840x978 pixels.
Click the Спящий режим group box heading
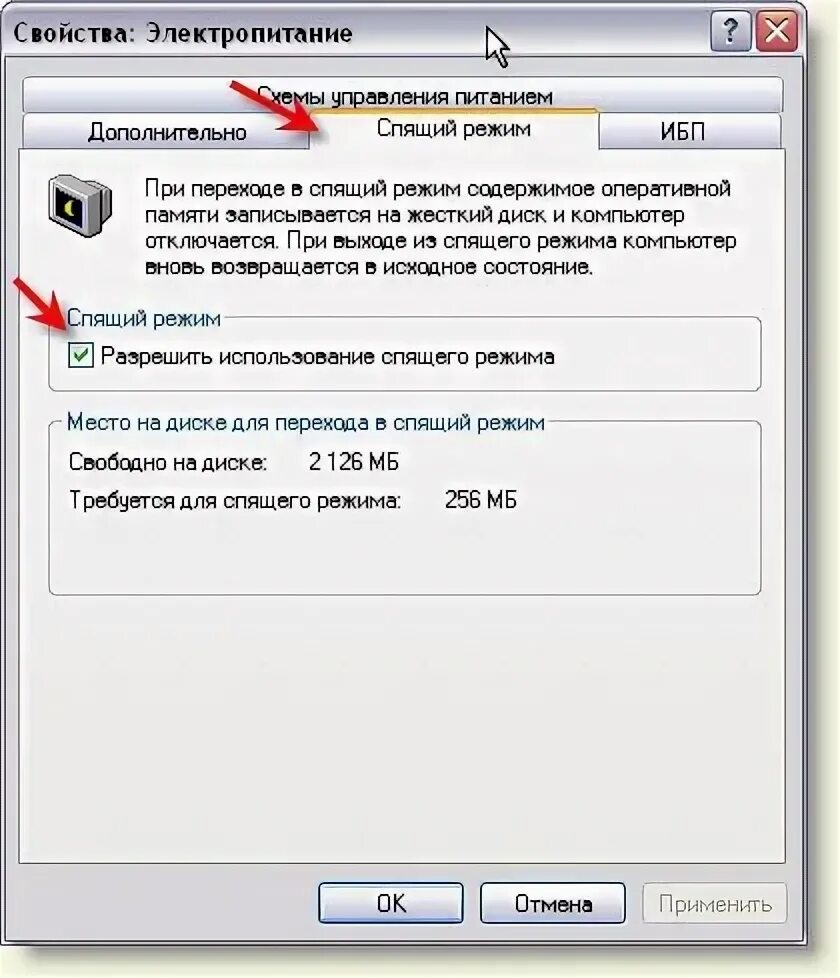pyautogui.click(x=144, y=318)
